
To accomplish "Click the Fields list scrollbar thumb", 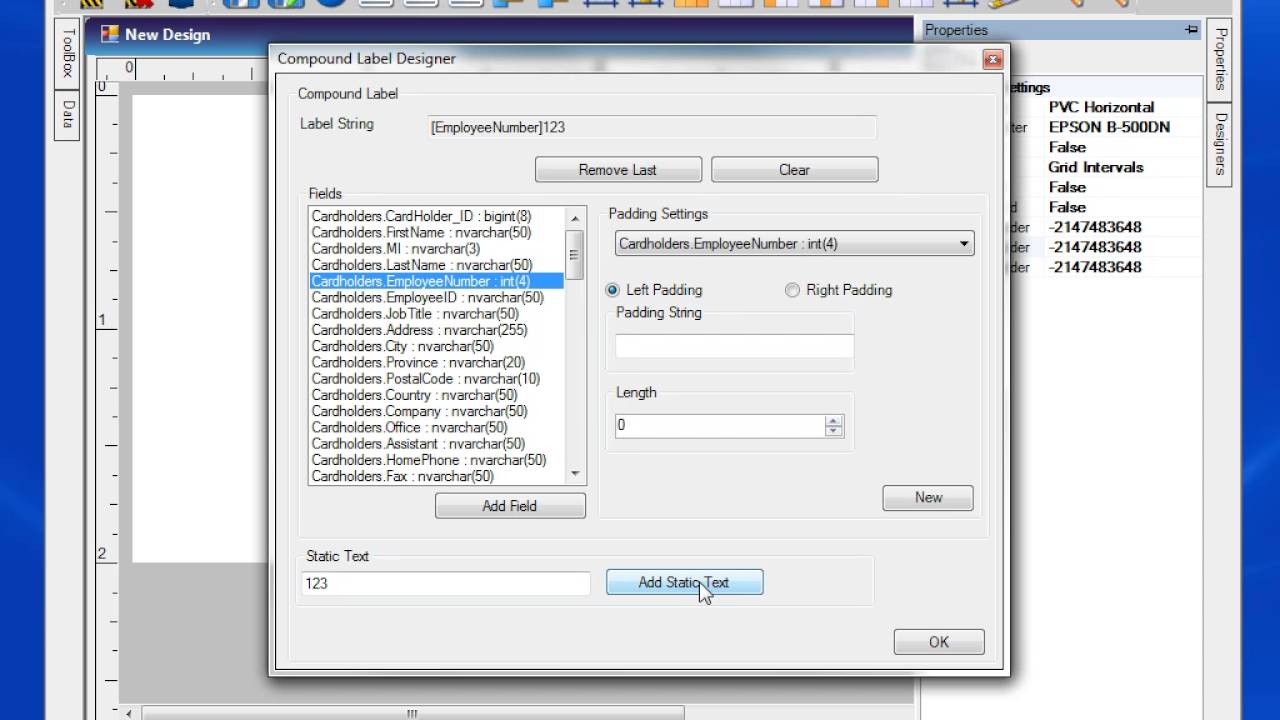I will [574, 254].
